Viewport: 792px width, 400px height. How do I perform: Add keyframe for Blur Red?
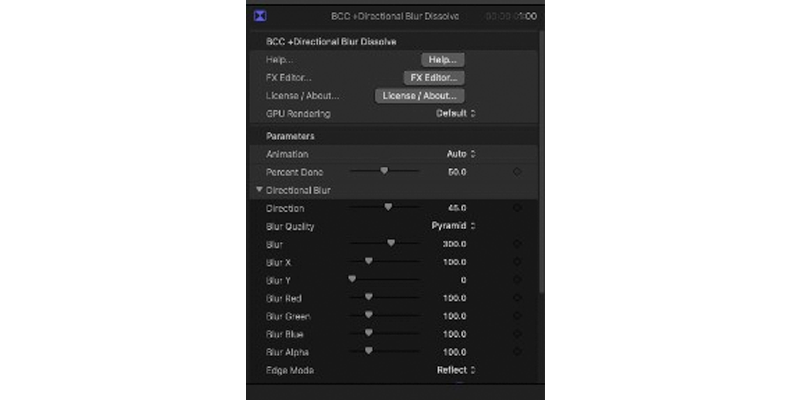click(x=517, y=298)
